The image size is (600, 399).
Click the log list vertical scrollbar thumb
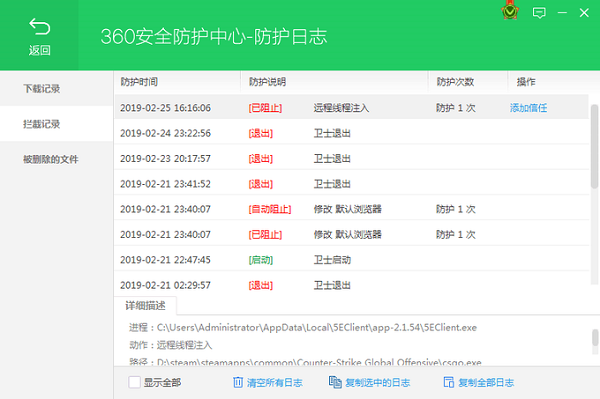(x=594, y=146)
